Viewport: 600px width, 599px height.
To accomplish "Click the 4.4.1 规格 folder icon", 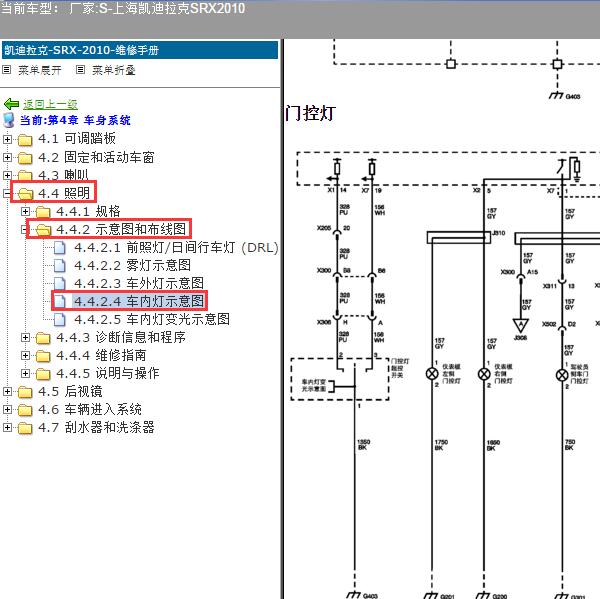I will (x=43, y=212).
